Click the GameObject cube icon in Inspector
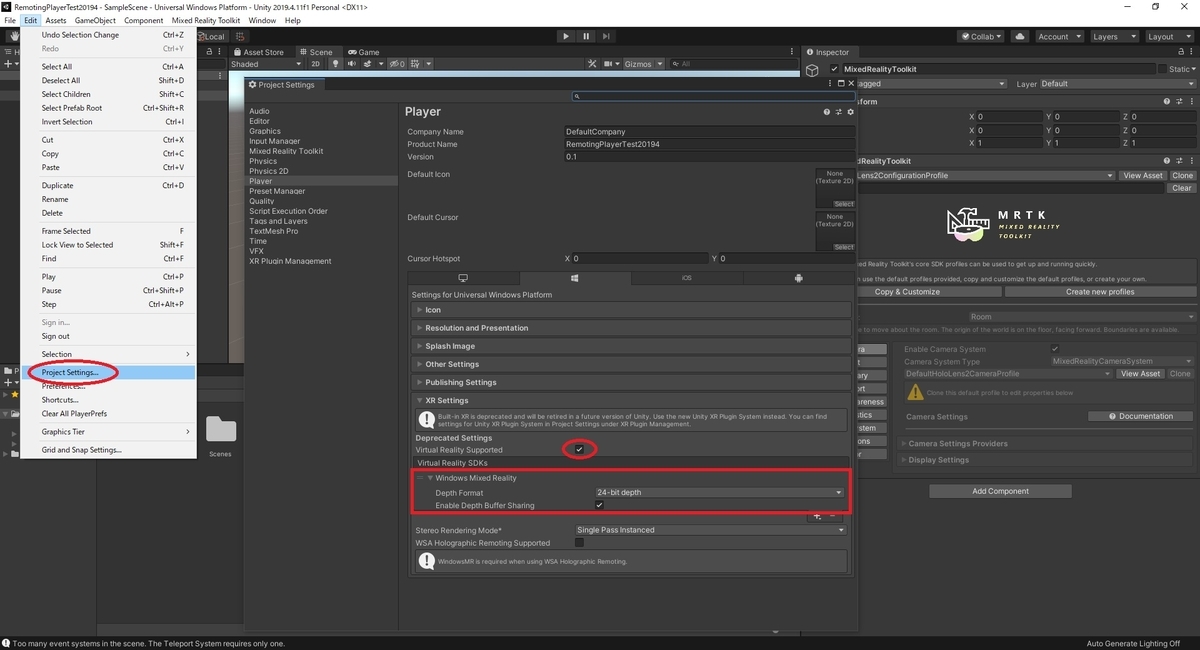Image resolution: width=1200 pixels, height=650 pixels. pyautogui.click(x=813, y=70)
